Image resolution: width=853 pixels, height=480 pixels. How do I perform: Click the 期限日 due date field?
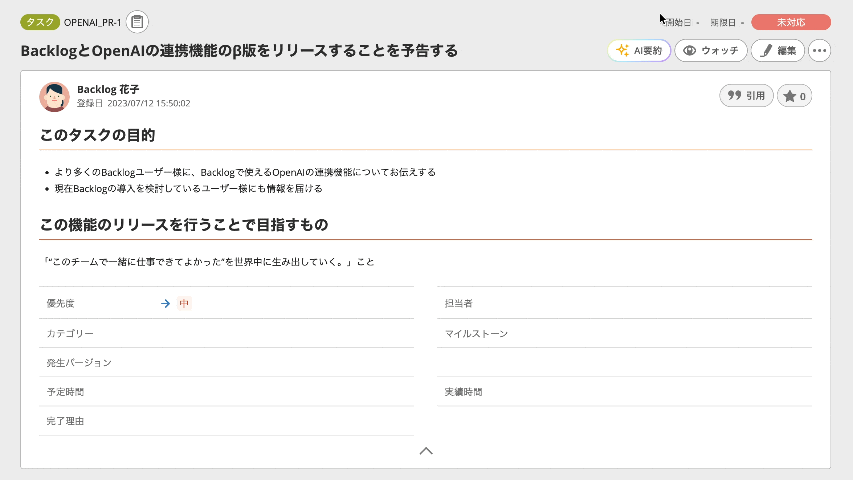(x=726, y=22)
